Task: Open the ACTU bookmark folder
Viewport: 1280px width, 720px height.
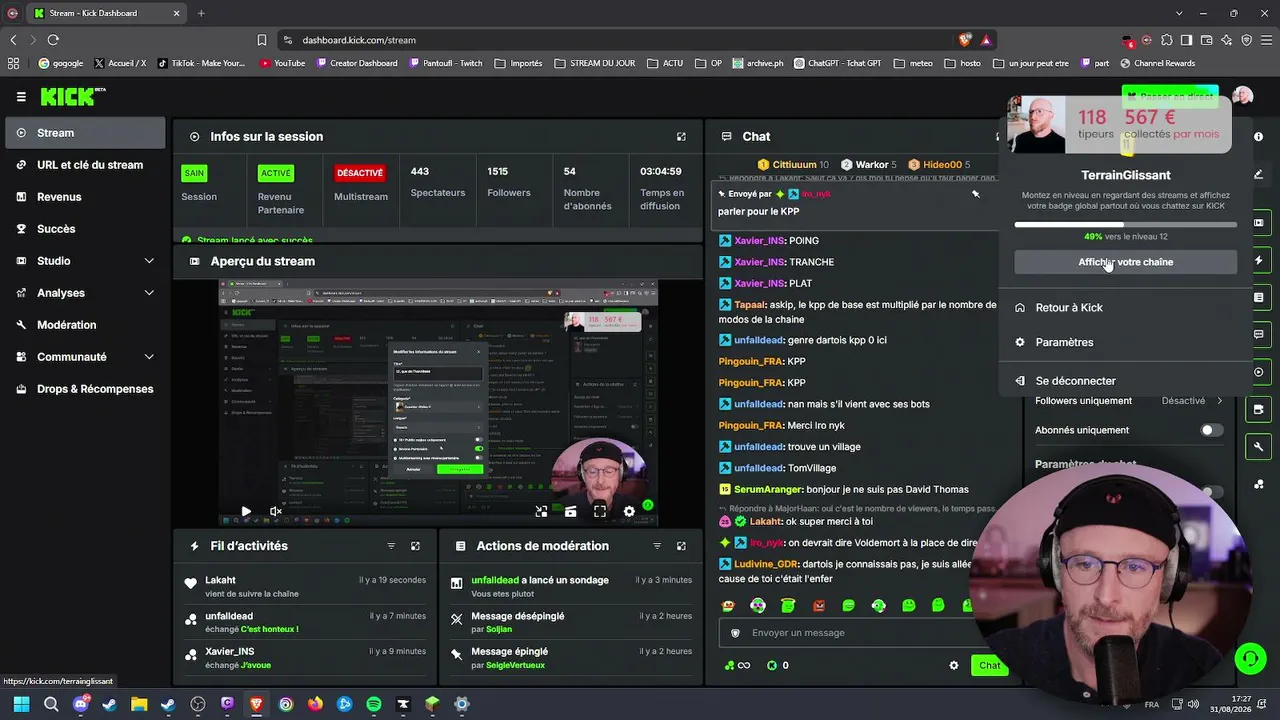Action: [664, 63]
